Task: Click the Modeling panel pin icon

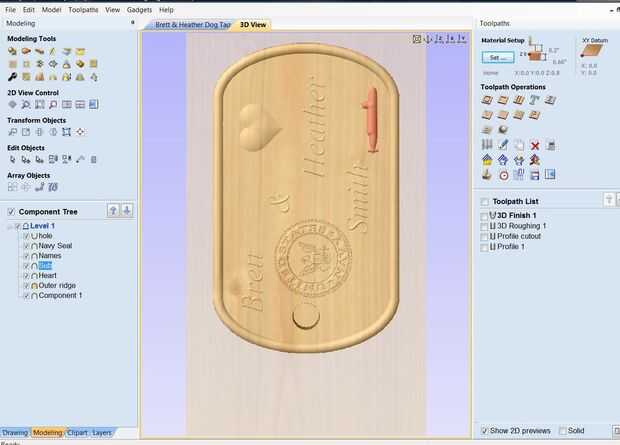Action: 133,23
